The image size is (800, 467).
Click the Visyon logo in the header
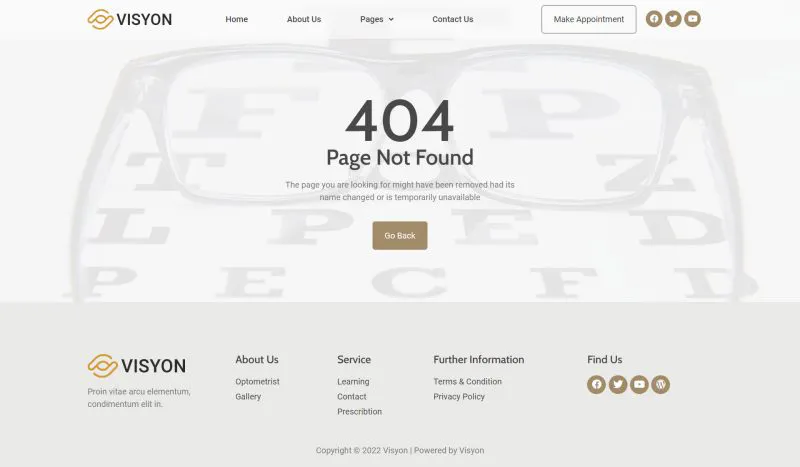pos(130,19)
